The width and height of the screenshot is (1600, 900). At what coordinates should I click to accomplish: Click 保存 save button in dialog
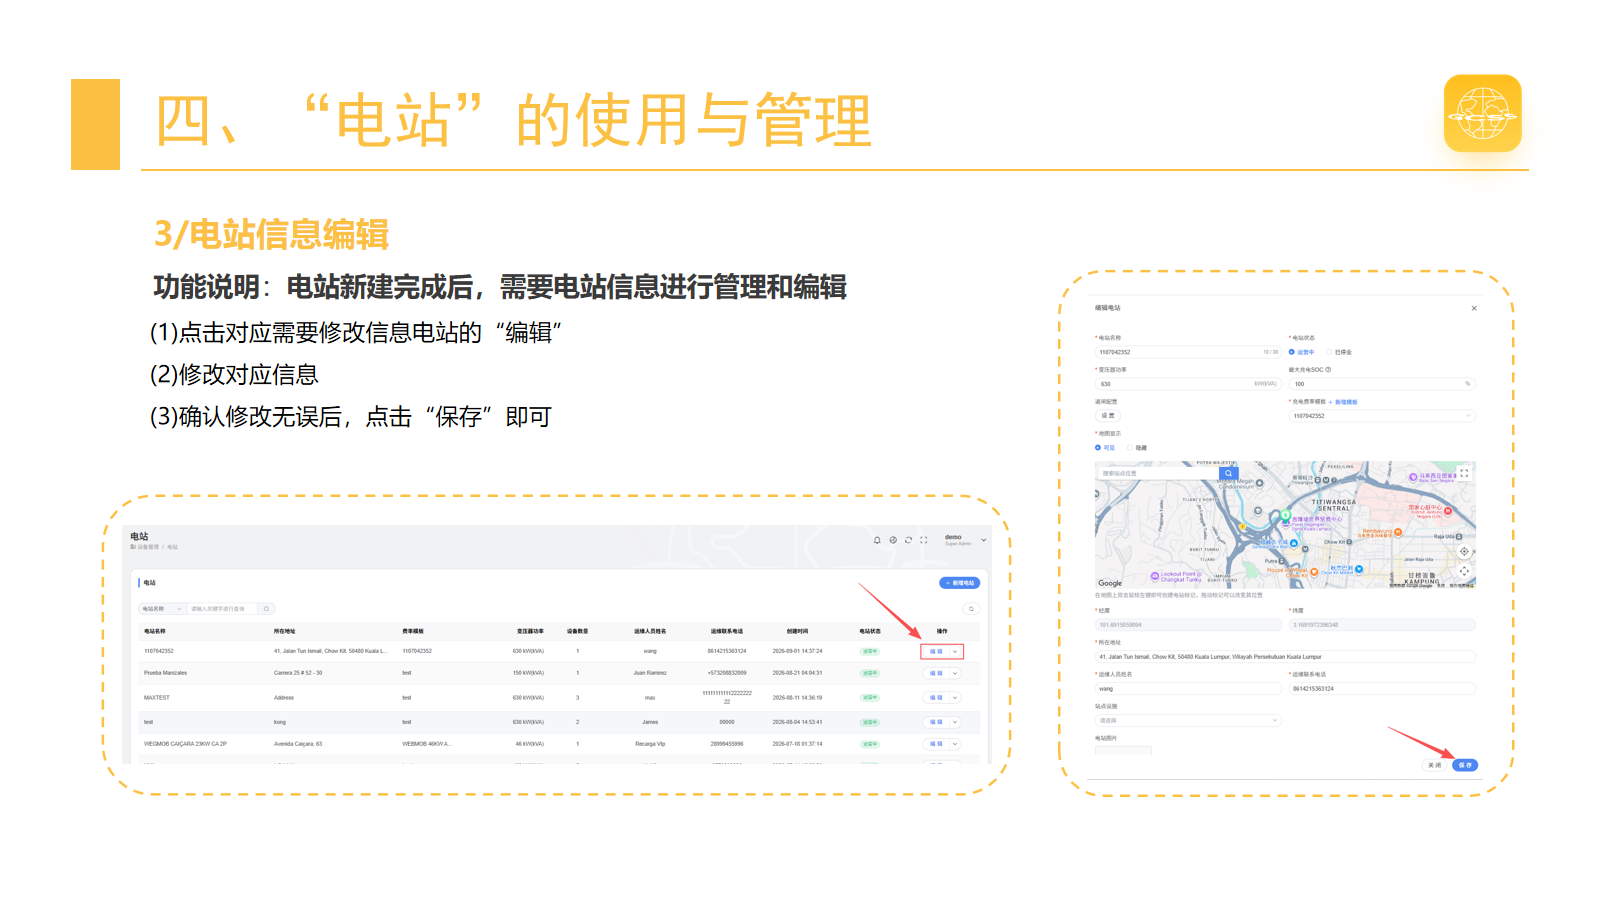point(1465,765)
